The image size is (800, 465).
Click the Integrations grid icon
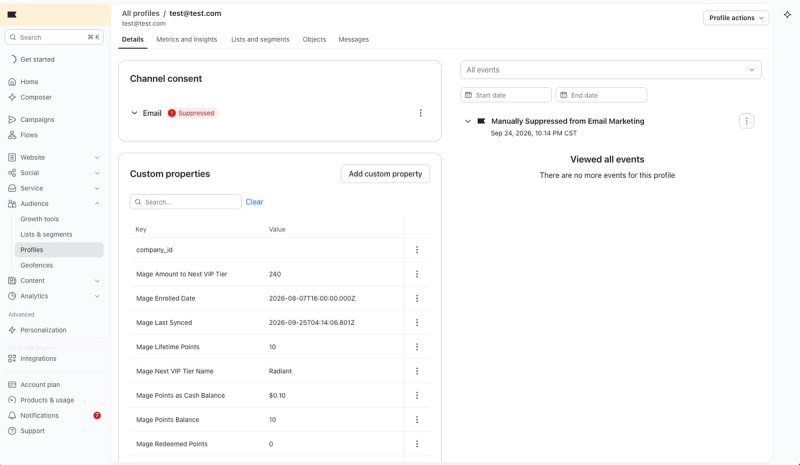[12, 358]
